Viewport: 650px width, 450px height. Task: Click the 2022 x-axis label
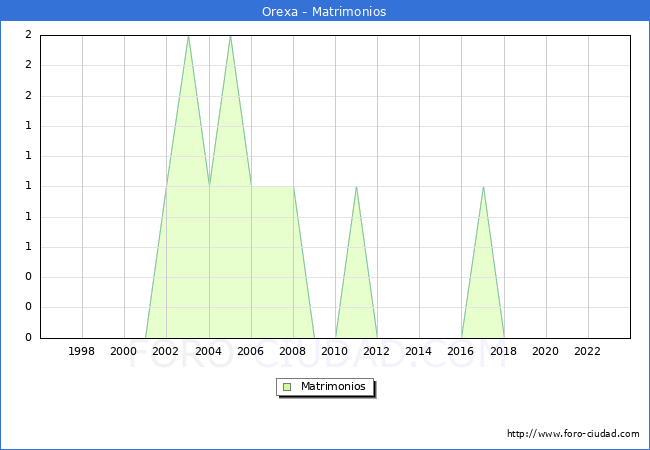(x=588, y=351)
